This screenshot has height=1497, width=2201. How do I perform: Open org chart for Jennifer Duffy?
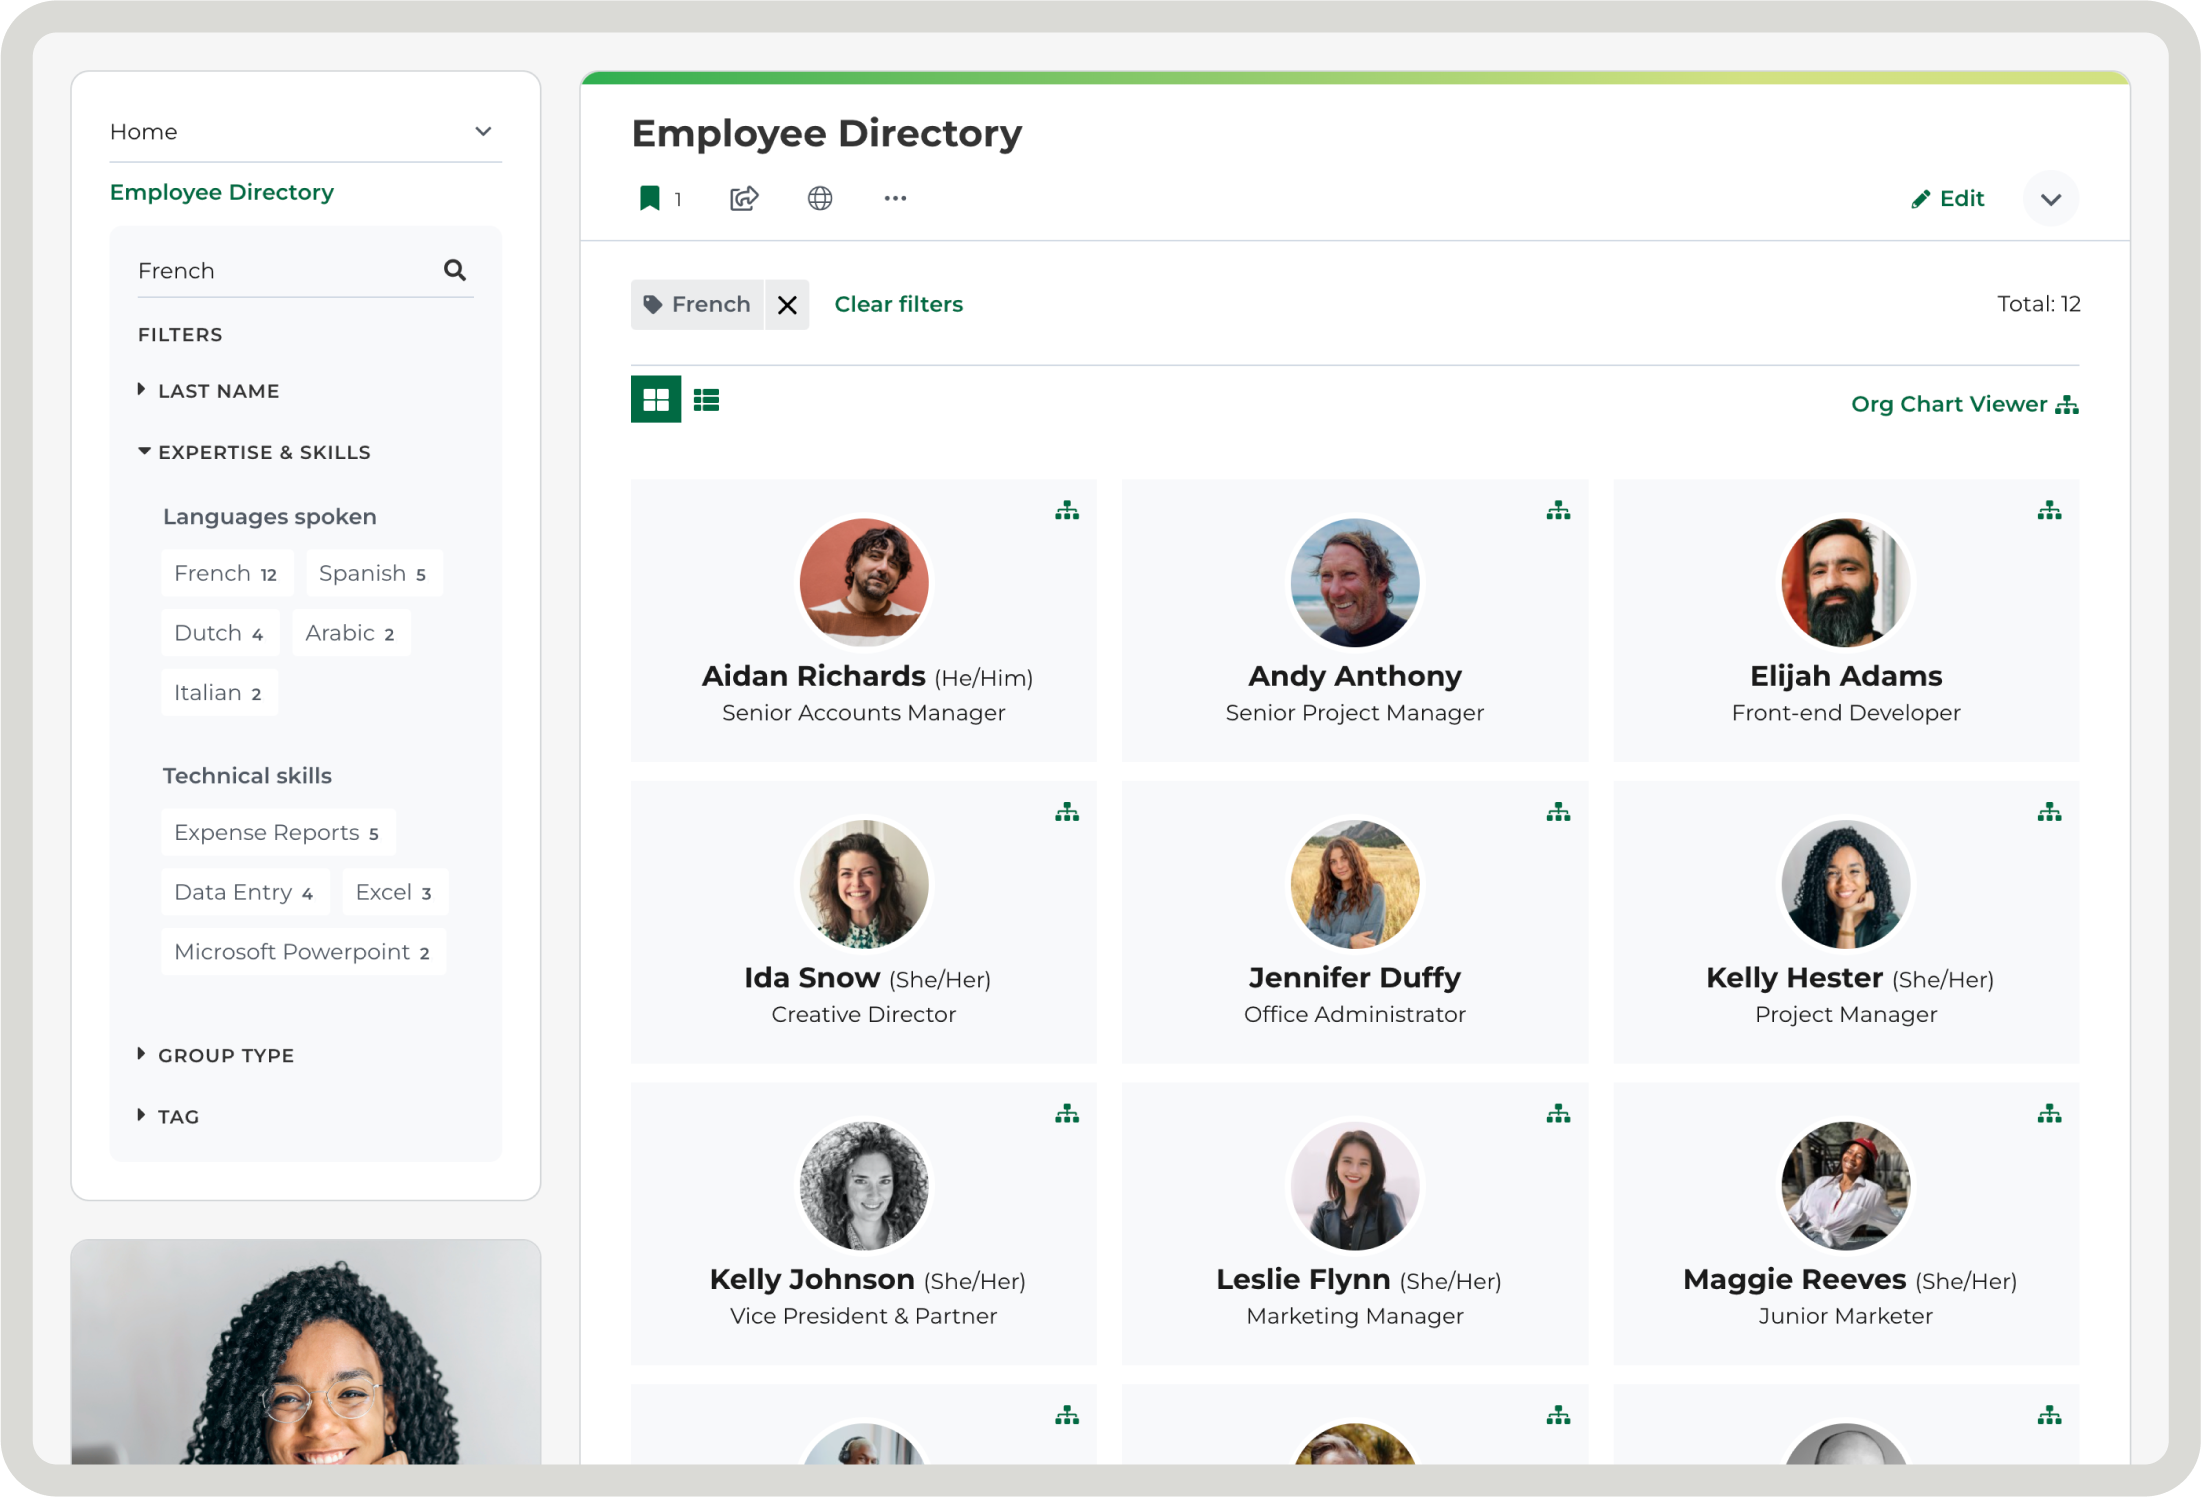tap(1558, 813)
